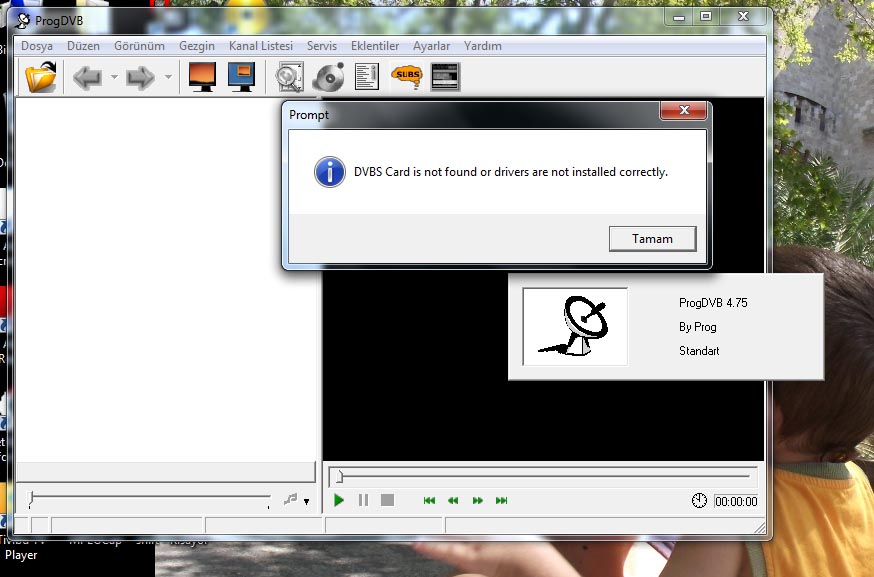Expand the back arrow history dropdown
Image resolution: width=874 pixels, height=577 pixels.
click(114, 77)
